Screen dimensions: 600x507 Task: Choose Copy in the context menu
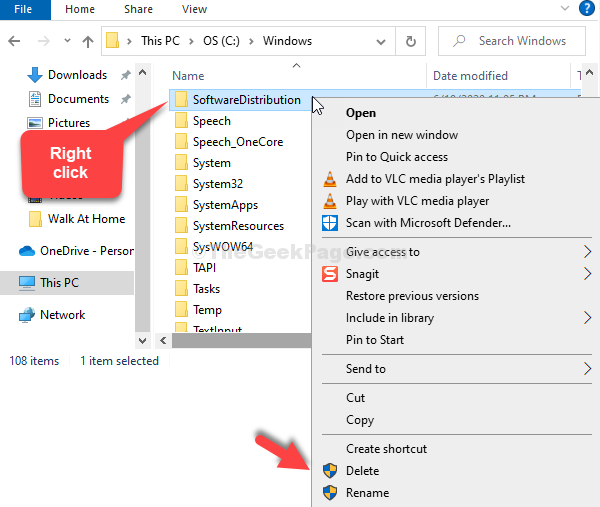tap(455, 420)
